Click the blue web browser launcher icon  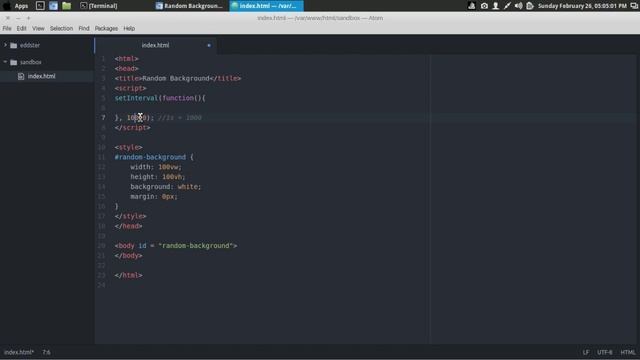(53, 6)
